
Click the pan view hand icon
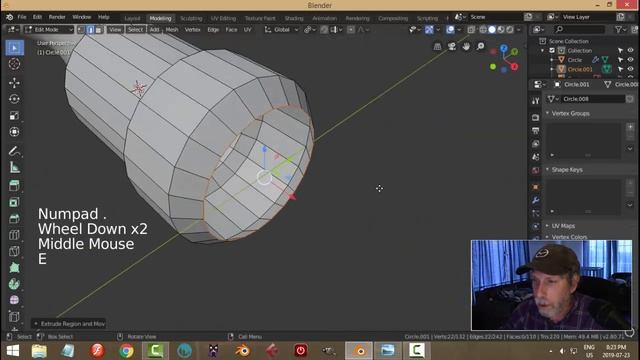coord(466,47)
